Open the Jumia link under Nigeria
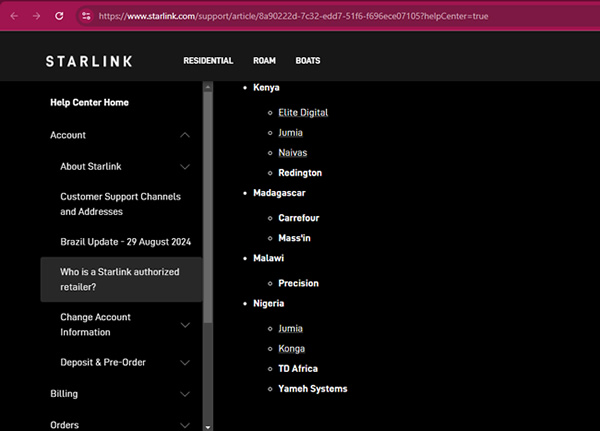The image size is (600, 431). coord(290,328)
